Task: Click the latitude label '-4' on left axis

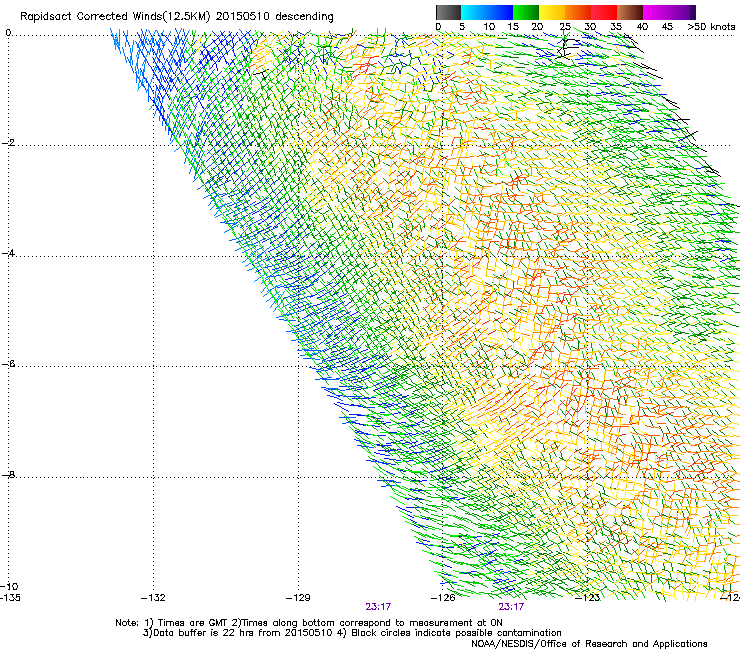Action: [8, 253]
